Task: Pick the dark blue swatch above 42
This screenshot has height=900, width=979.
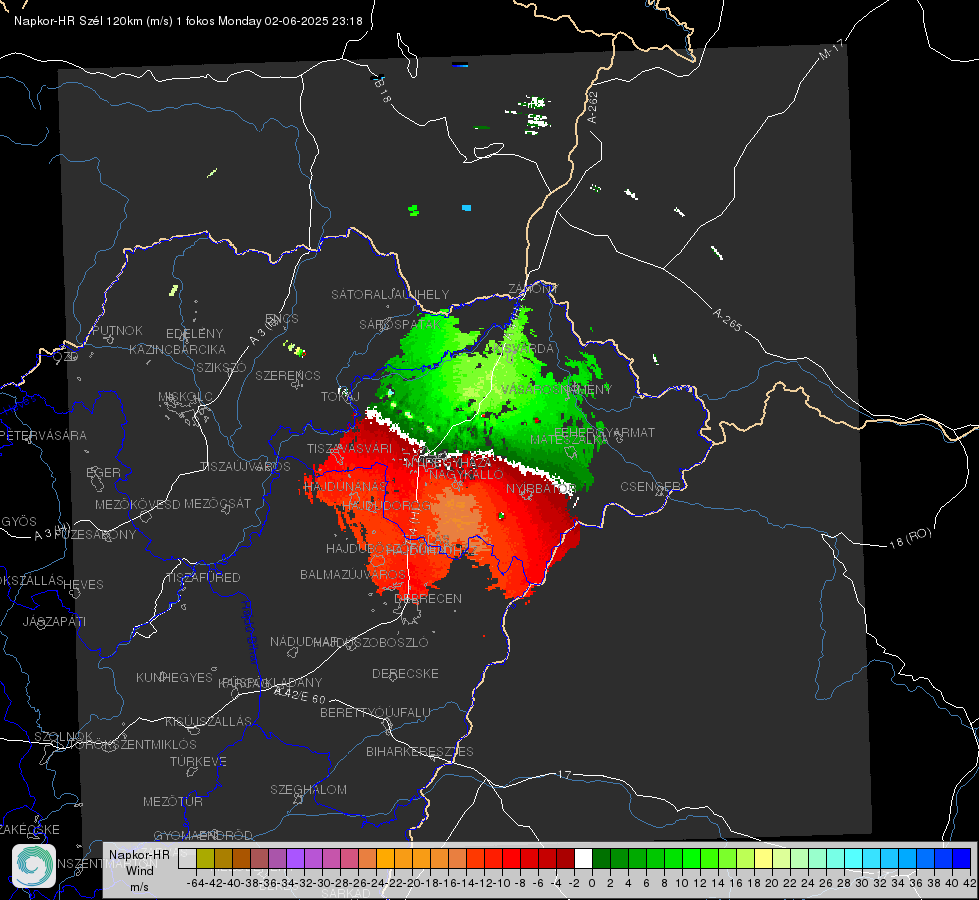Action: coord(962,859)
